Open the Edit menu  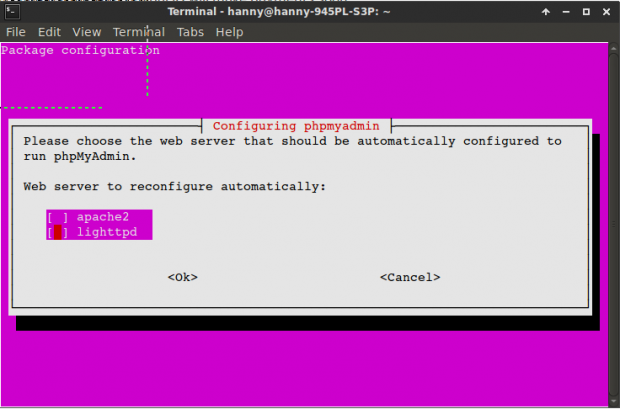[49, 32]
